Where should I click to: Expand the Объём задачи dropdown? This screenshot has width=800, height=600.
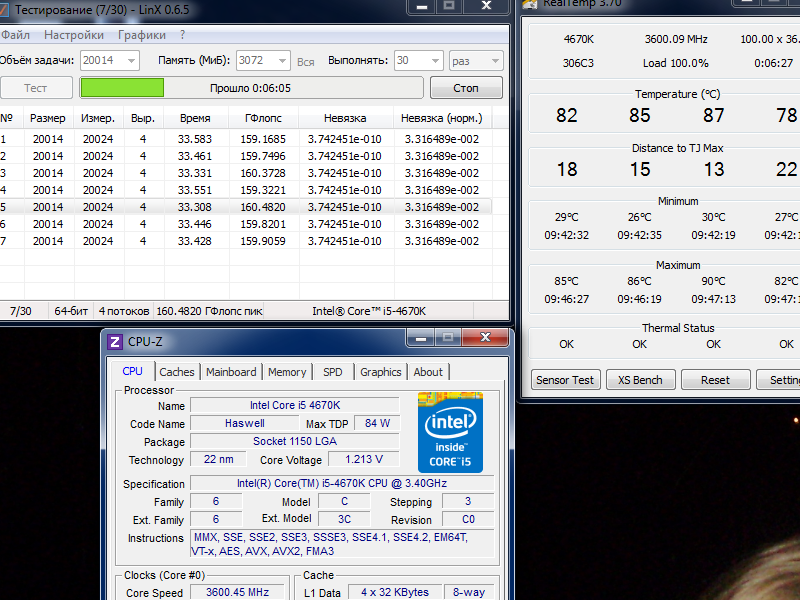(131, 61)
